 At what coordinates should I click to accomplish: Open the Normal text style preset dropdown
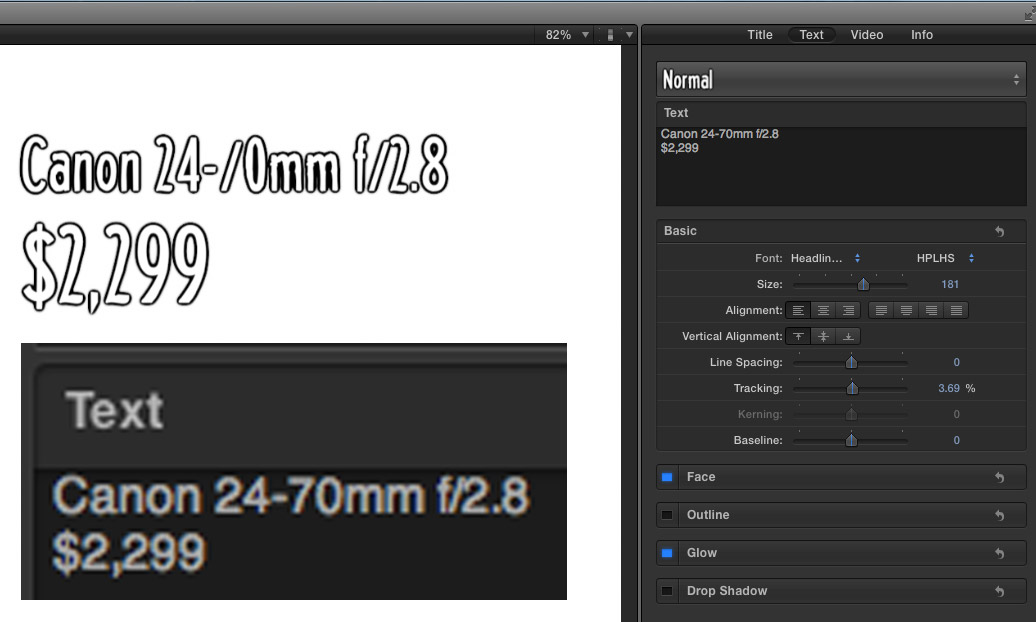(x=841, y=80)
